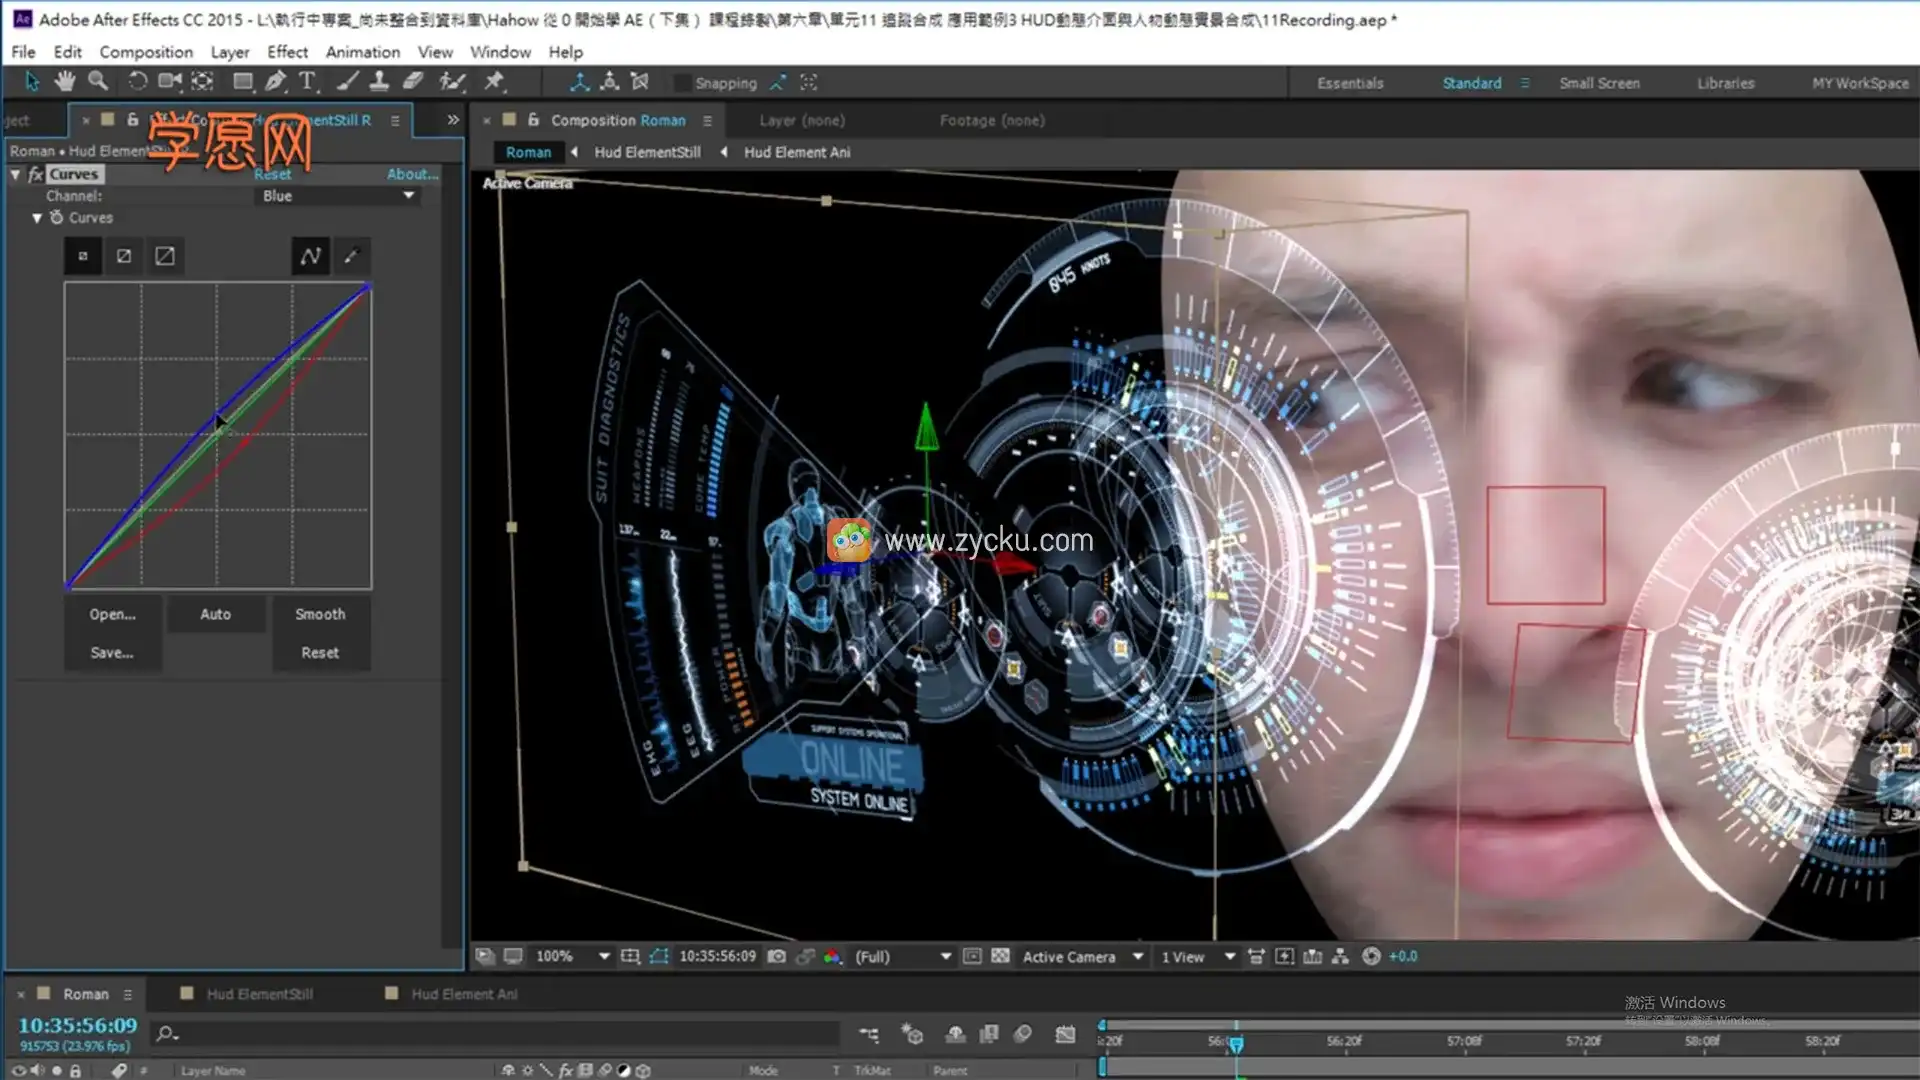Viewport: 1920px width, 1080px height.
Task: Pick the Clone Stamp tool
Action: coord(379,82)
